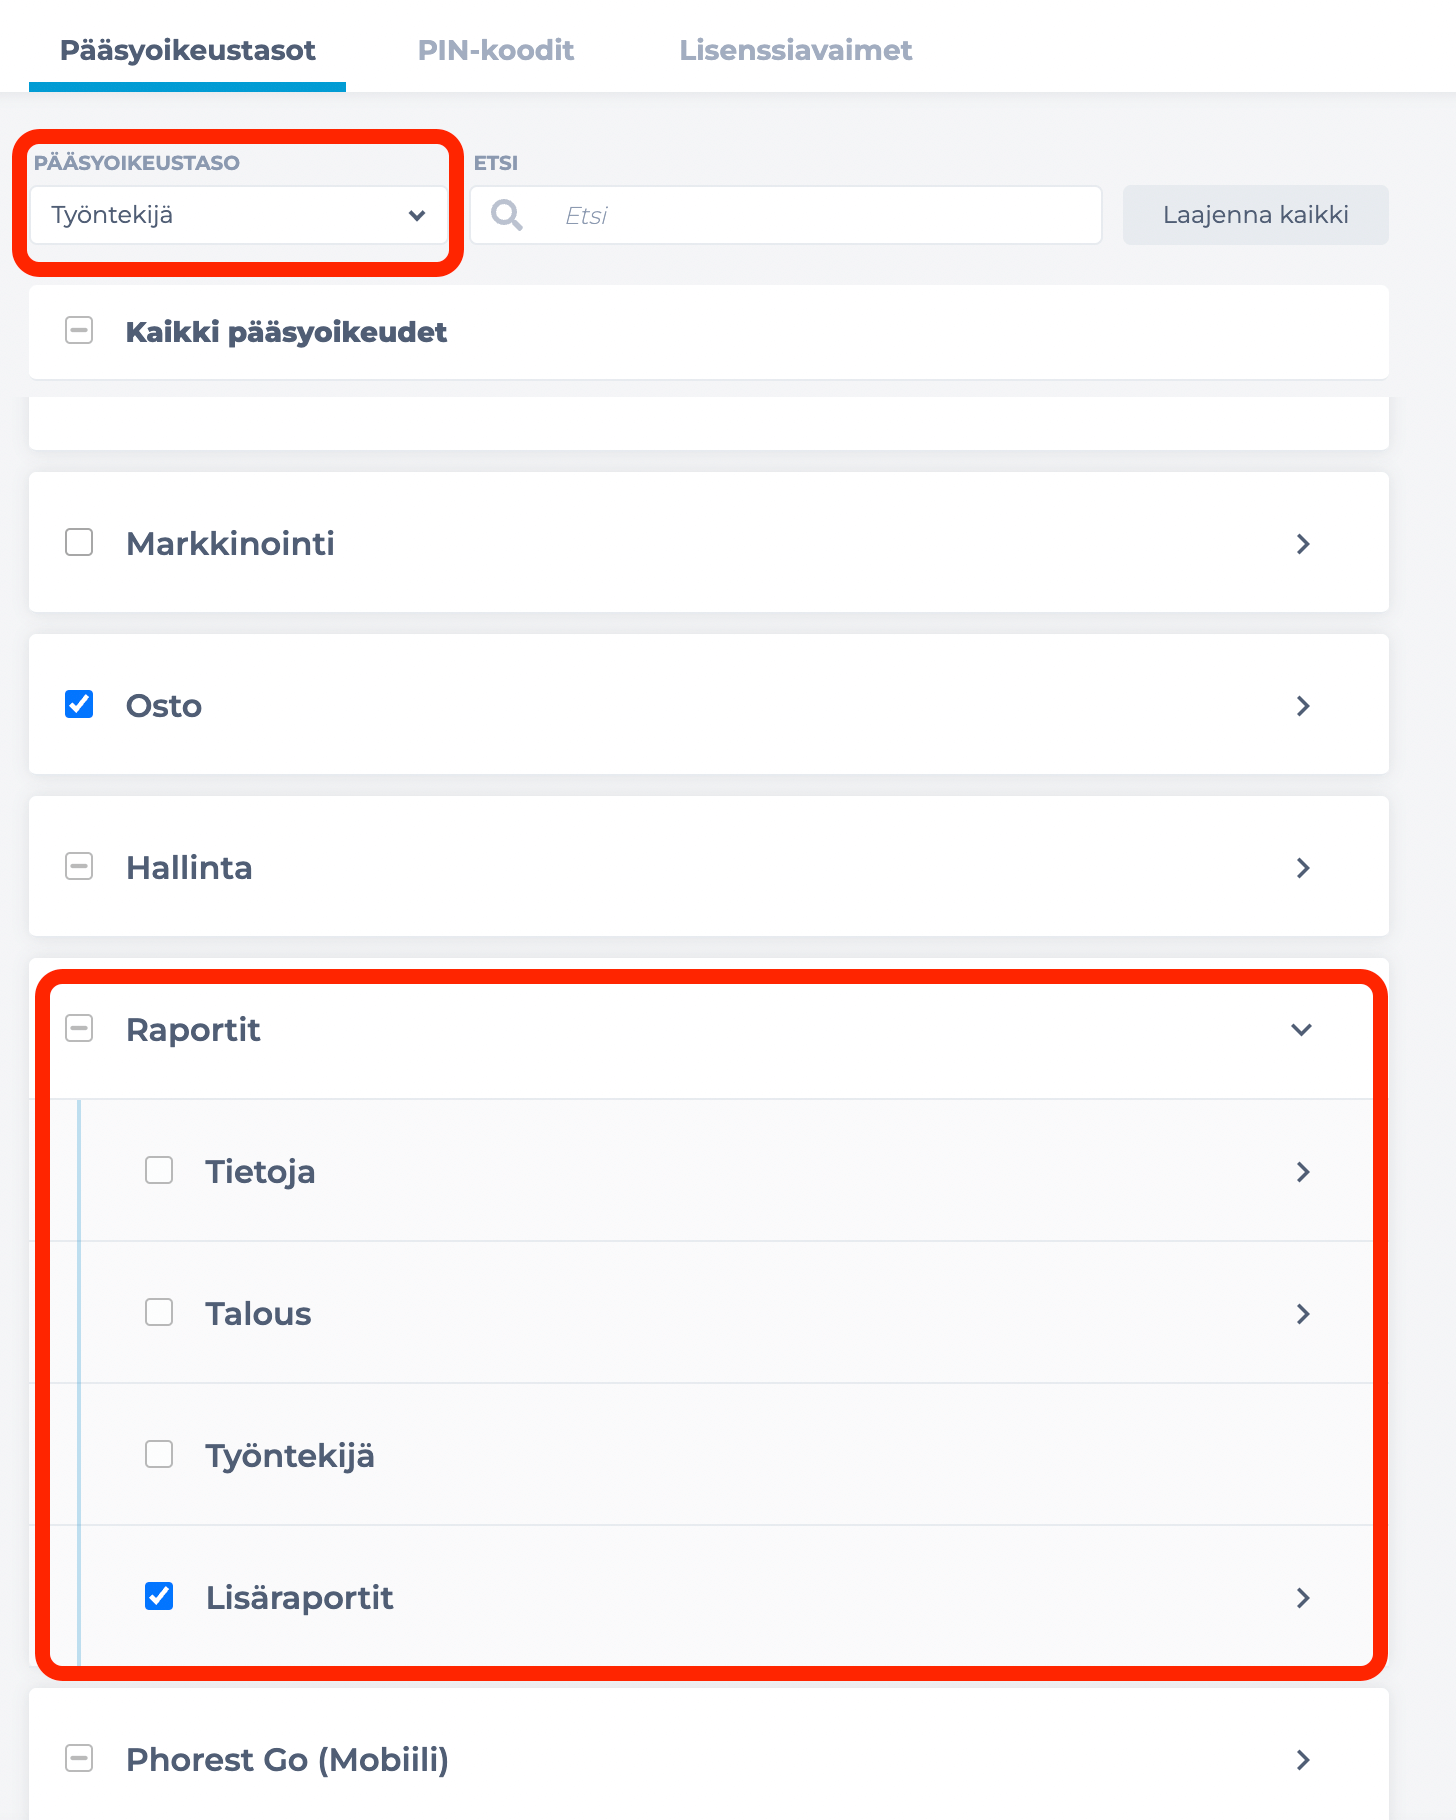The height and width of the screenshot is (1820, 1456).
Task: Open the Pääsyoikeustaso dropdown showing Työntekijä
Action: [x=238, y=215]
